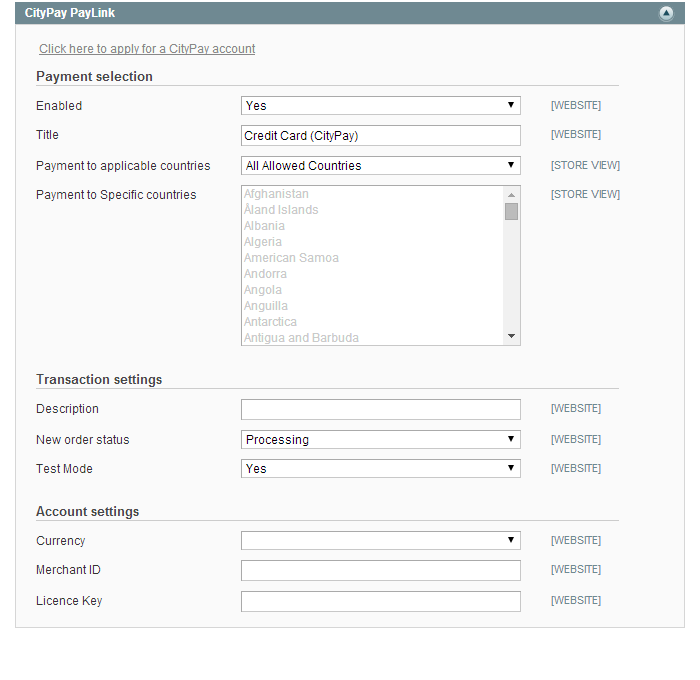
Task: Expand the New order status dropdown
Action: [381, 440]
